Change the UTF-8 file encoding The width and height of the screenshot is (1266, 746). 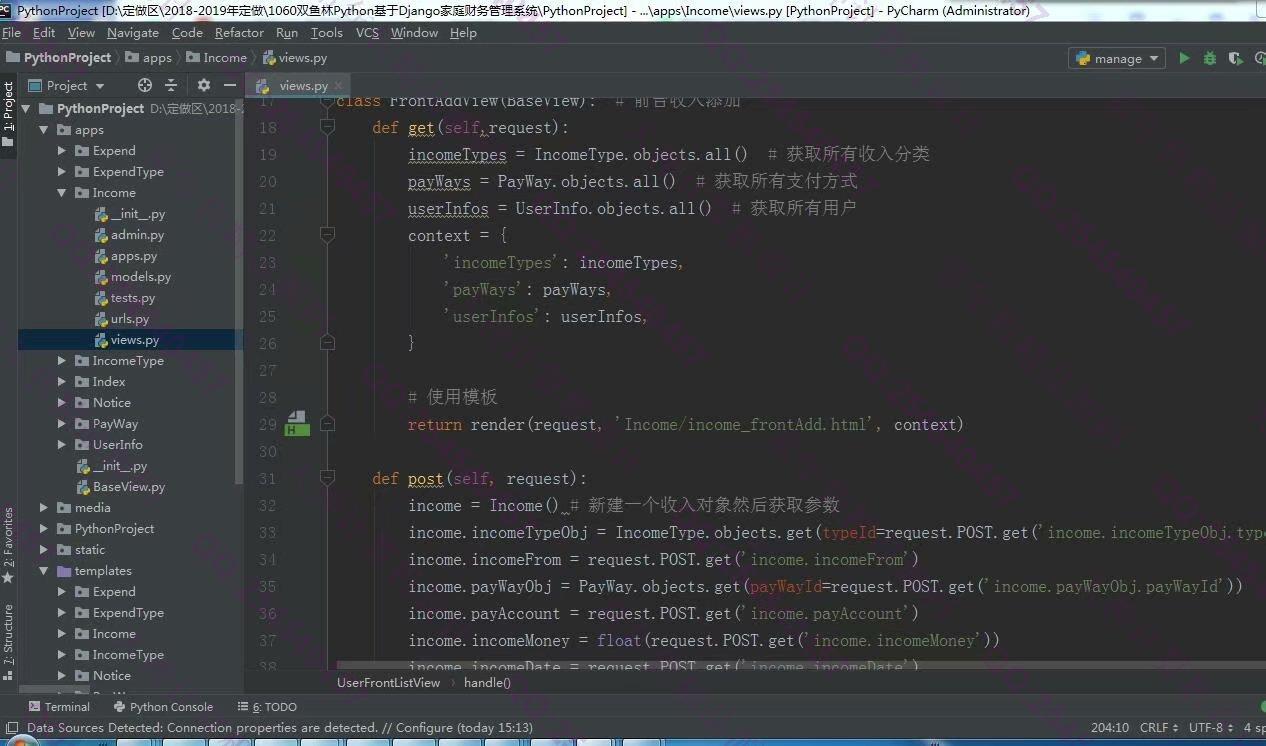tap(1211, 728)
